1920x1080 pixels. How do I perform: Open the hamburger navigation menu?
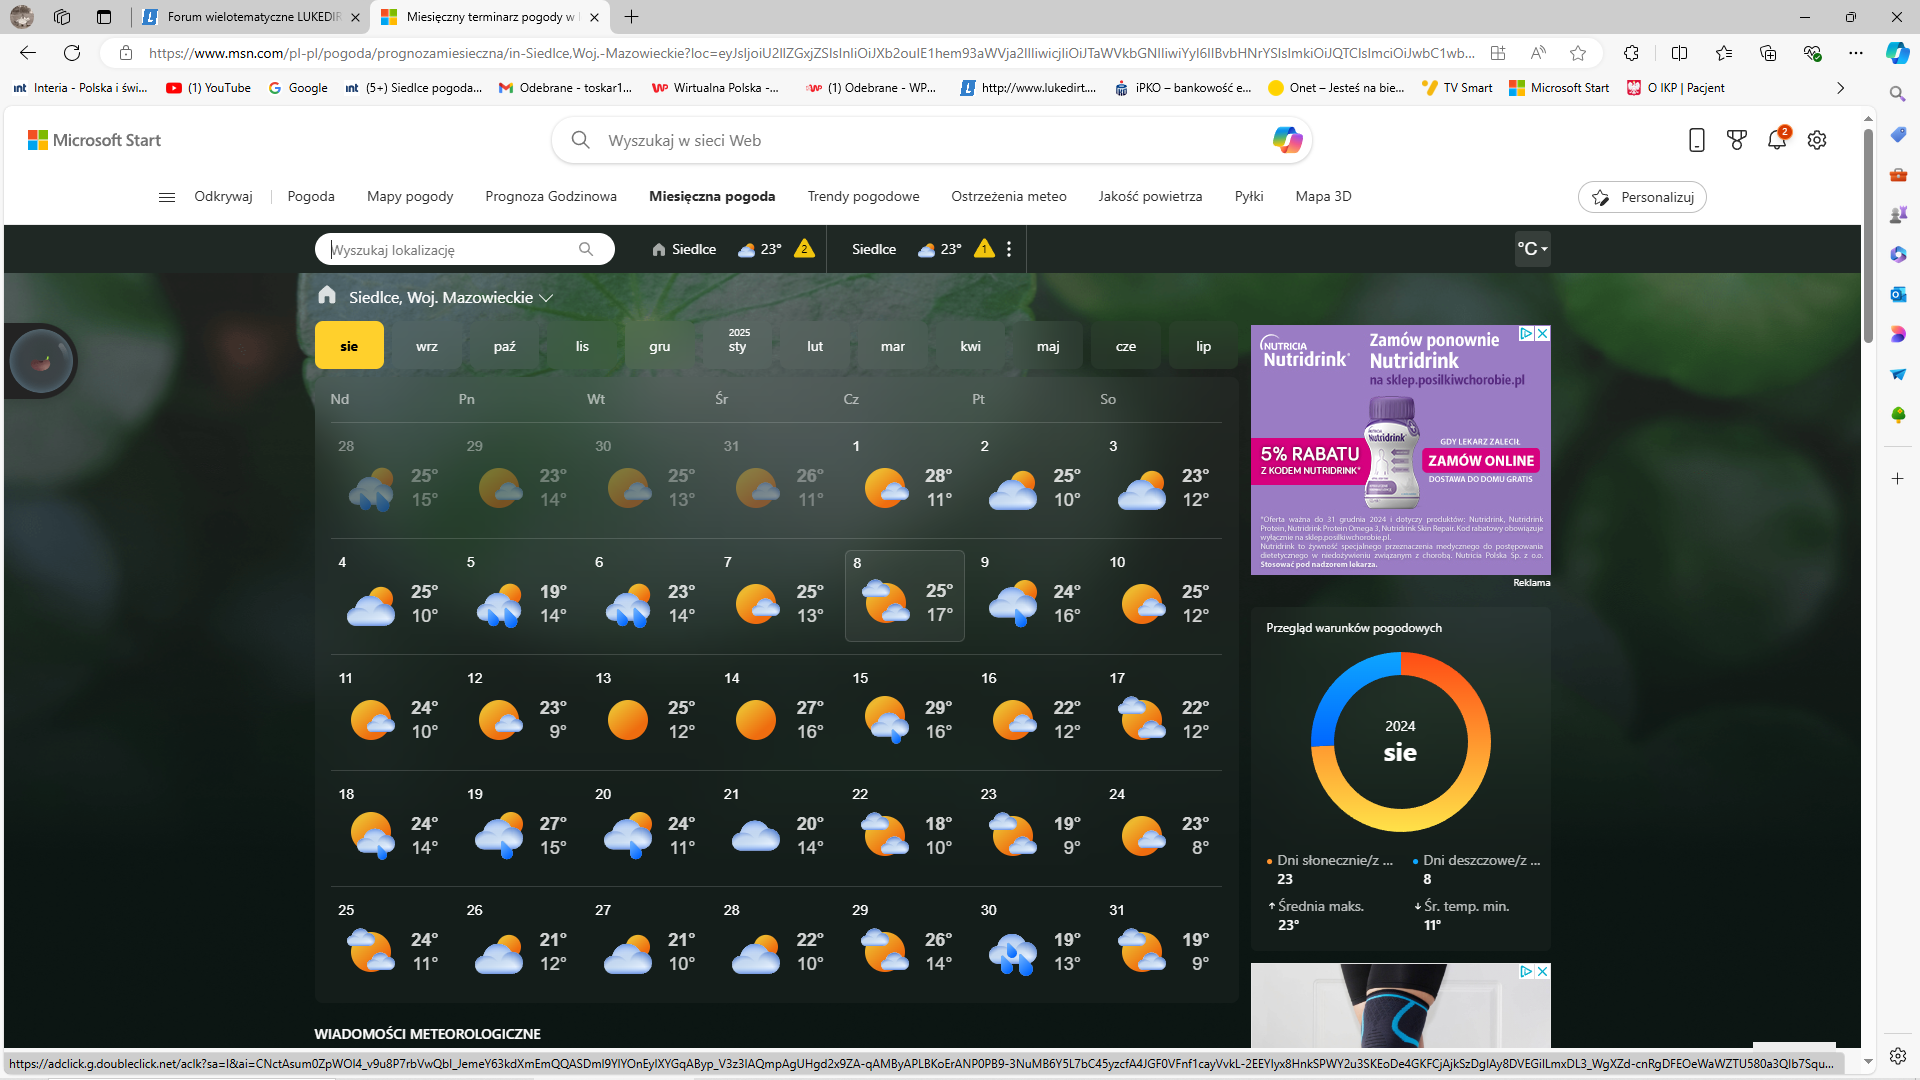[x=166, y=197]
